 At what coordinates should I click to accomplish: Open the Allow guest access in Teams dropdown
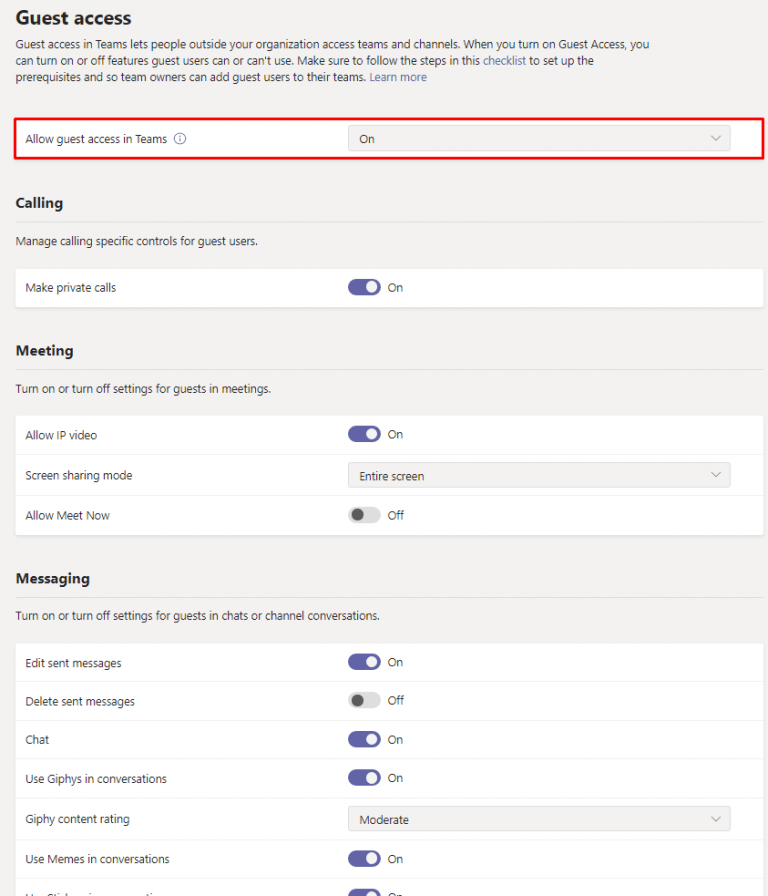[x=539, y=139]
